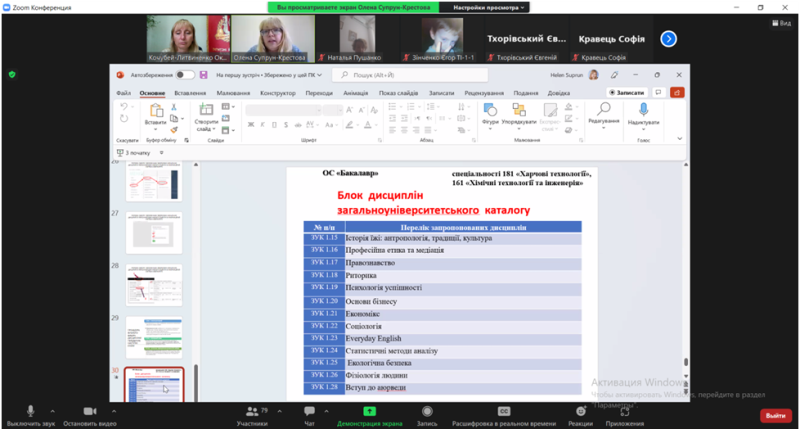Open the Анімація ribbon tab
800x429 pixels.
[x=355, y=92]
